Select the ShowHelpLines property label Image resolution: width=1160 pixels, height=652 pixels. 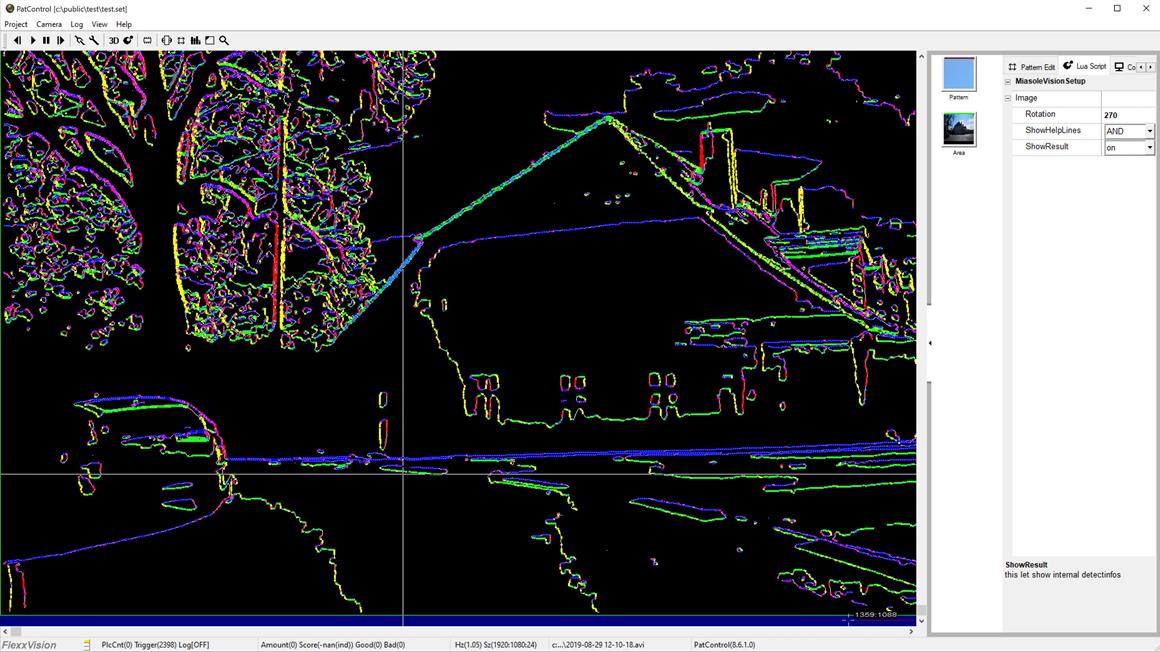click(1053, 130)
